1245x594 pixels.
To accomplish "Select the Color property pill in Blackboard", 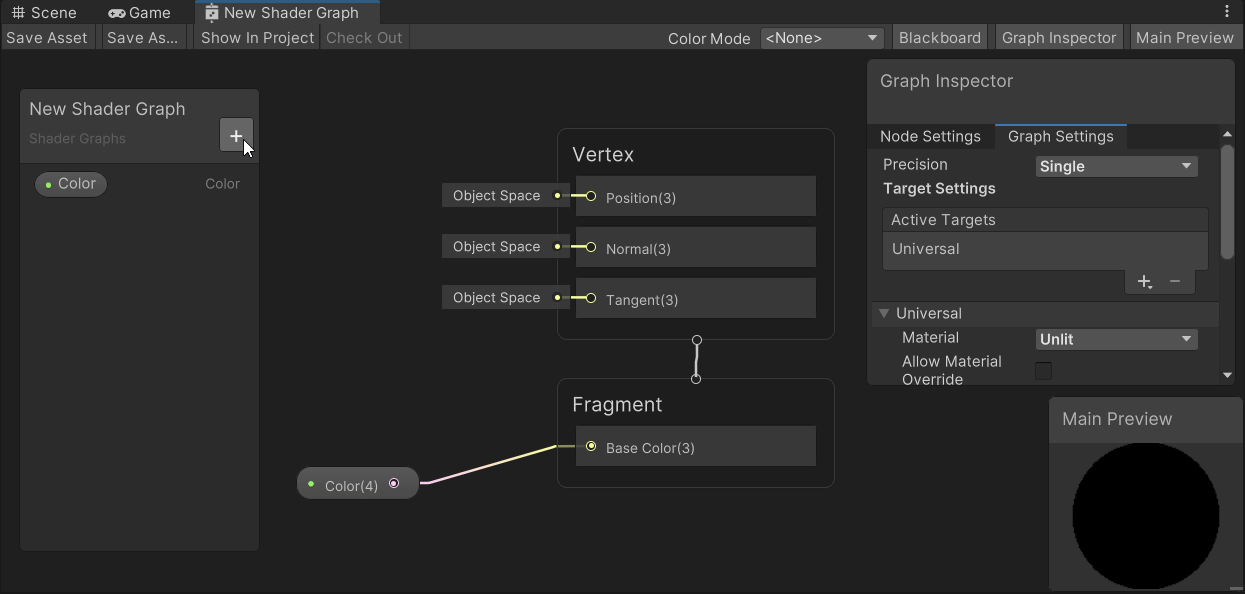I will (71, 184).
